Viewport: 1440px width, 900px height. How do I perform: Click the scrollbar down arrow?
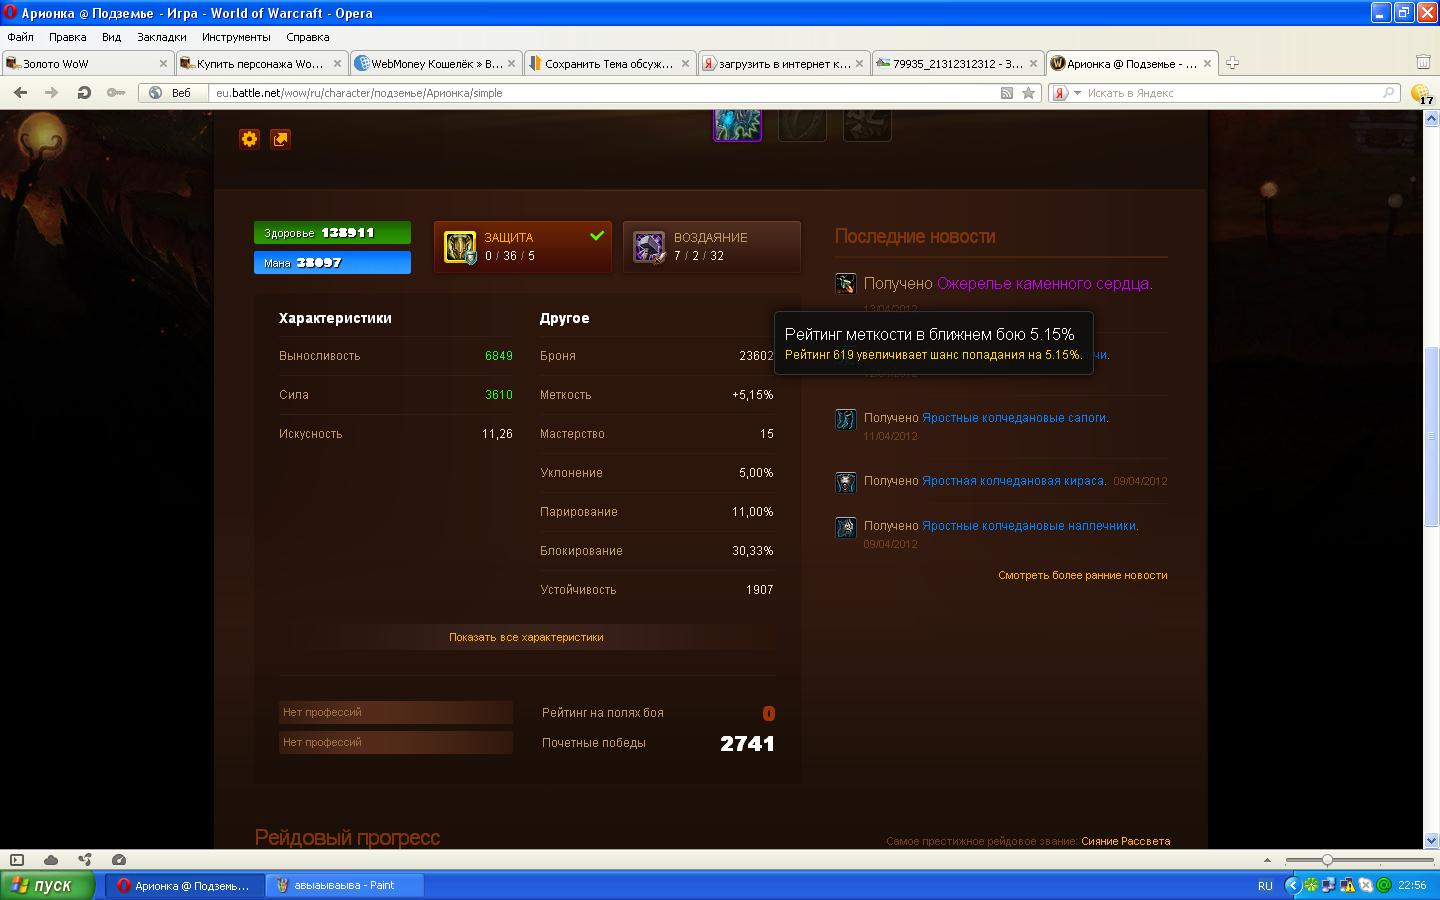tap(1431, 841)
